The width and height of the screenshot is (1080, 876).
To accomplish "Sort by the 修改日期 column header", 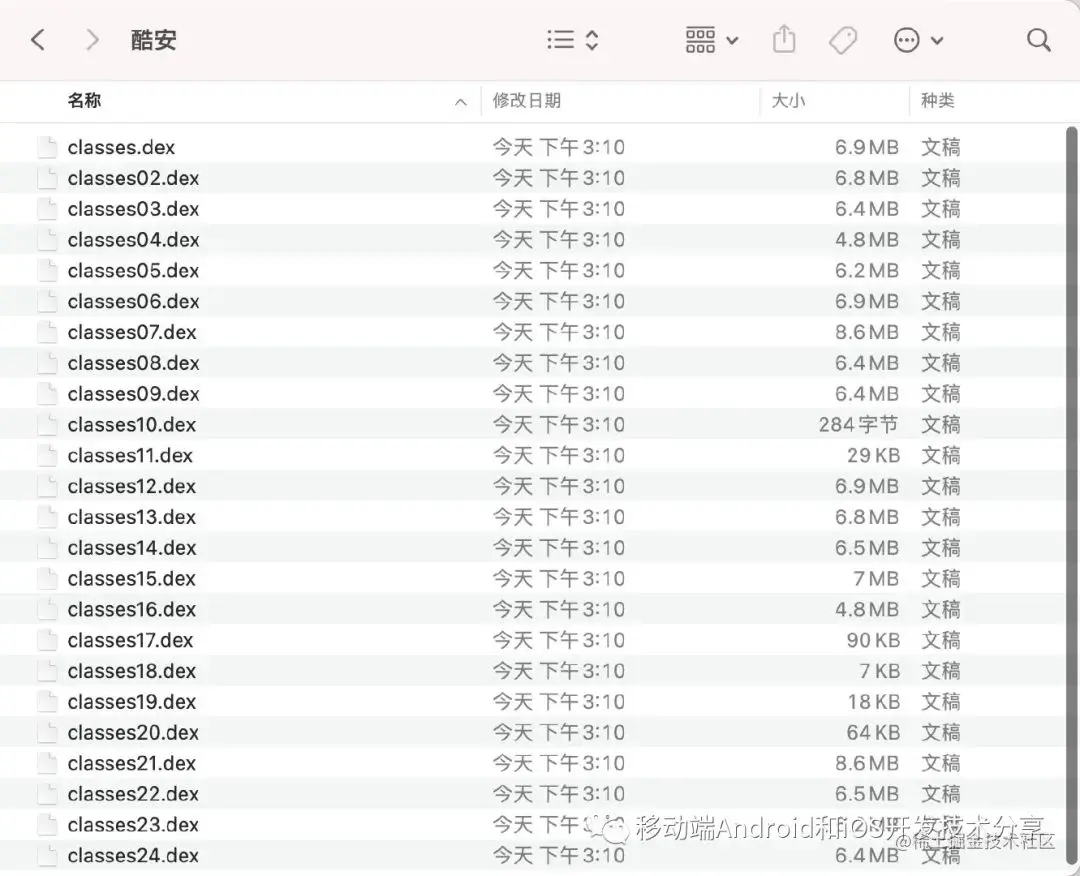I will pyautogui.click(x=526, y=101).
